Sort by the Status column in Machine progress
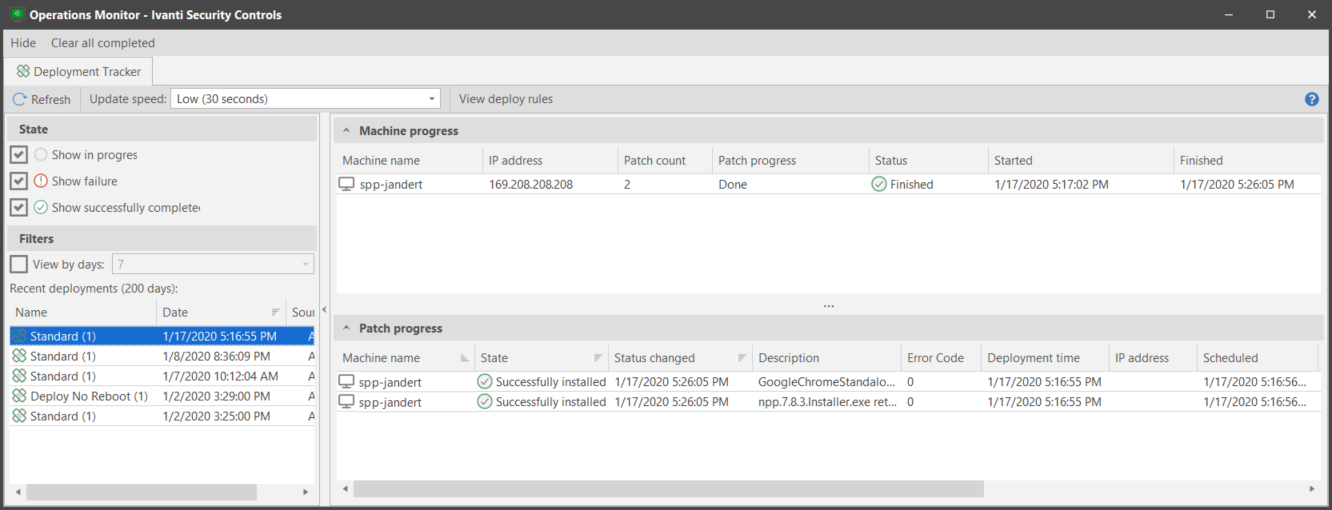 (x=928, y=160)
